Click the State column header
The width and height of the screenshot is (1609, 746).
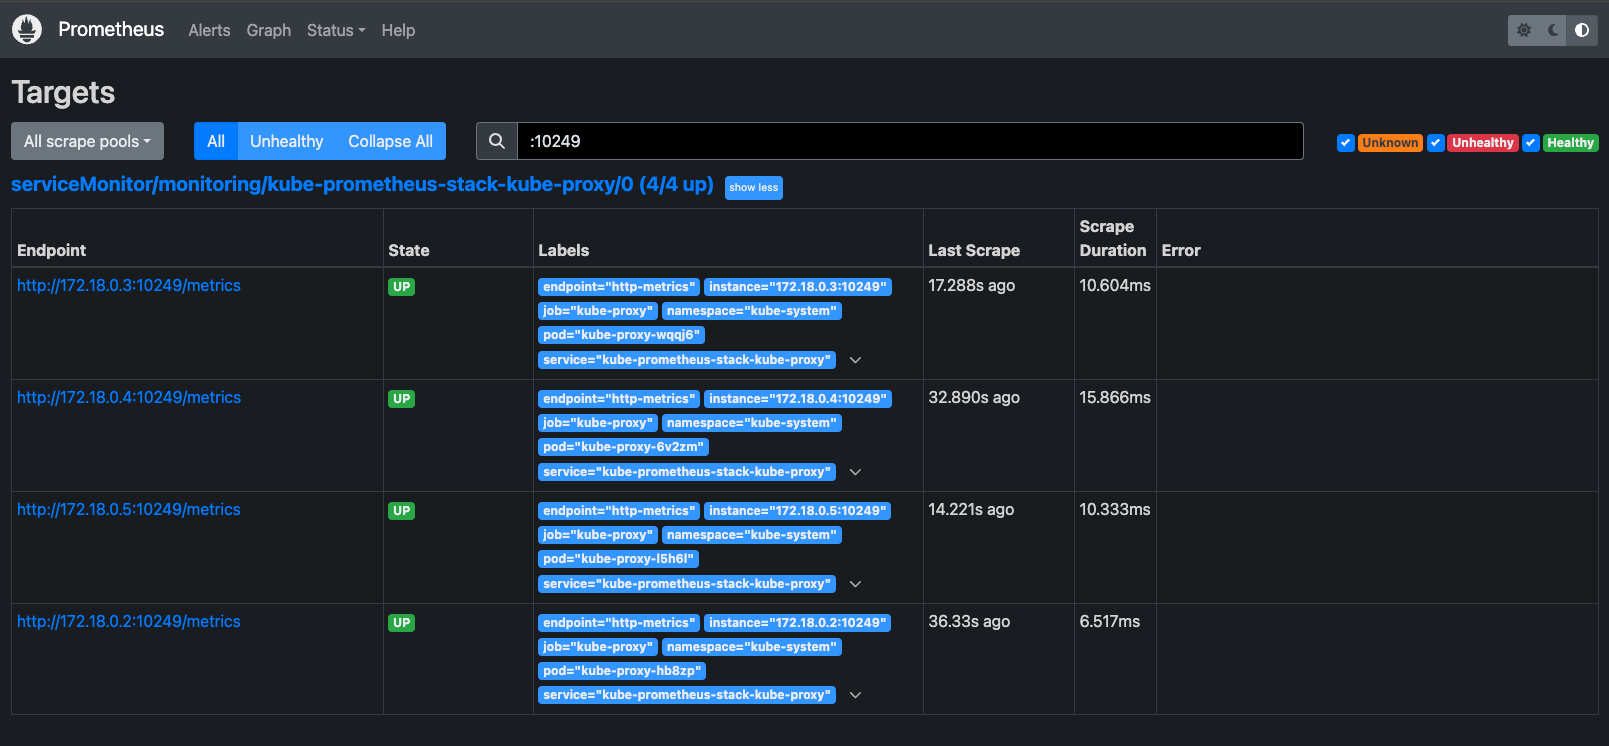pos(409,250)
